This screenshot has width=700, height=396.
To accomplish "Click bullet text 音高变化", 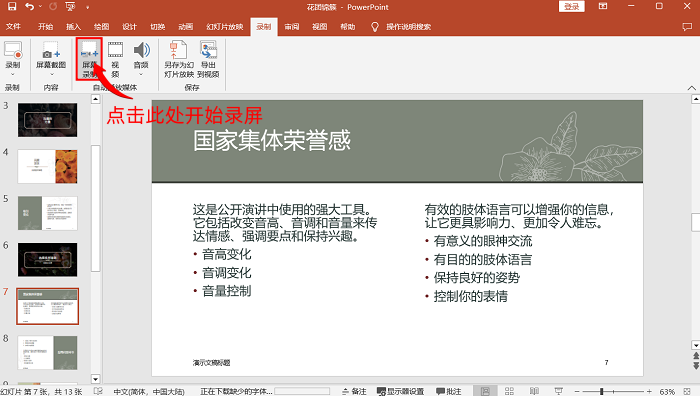I will [x=227, y=254].
